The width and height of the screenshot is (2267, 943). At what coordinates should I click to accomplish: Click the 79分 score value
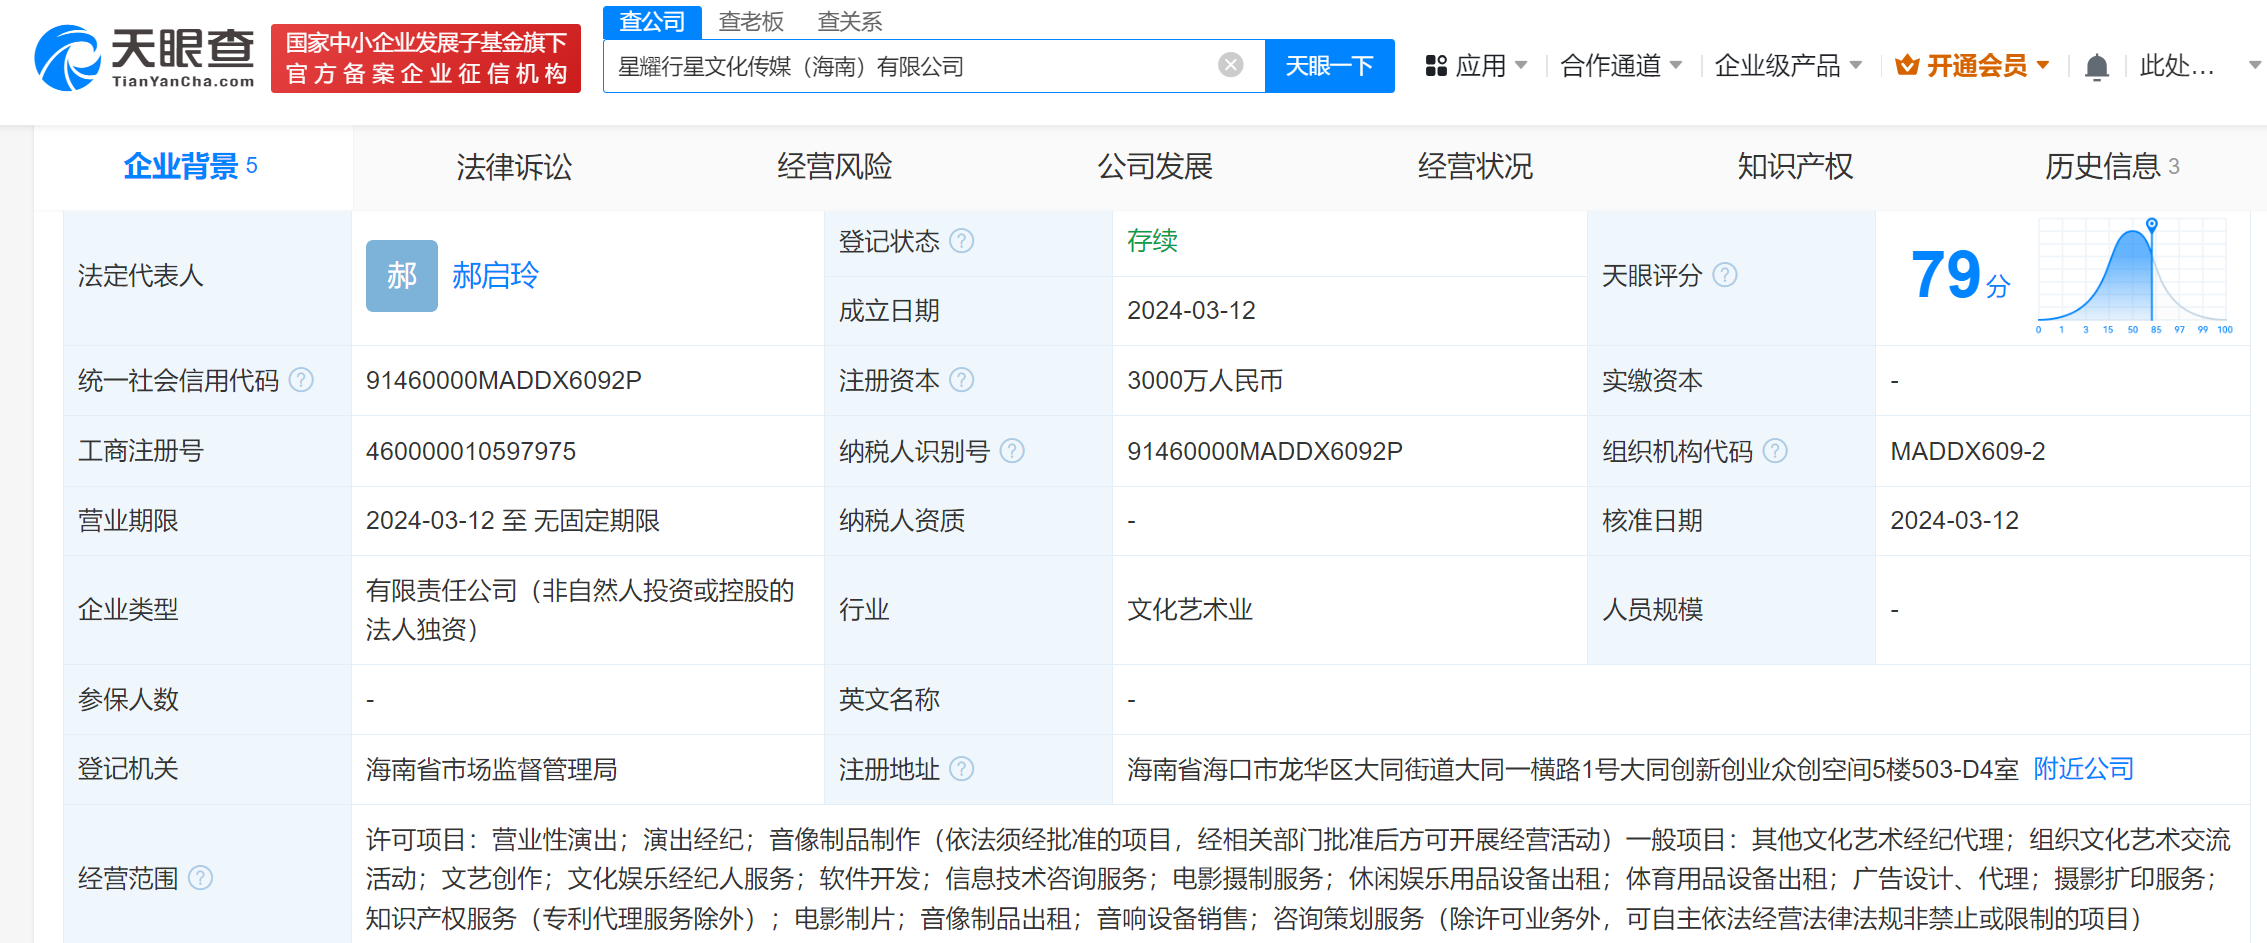(x=1959, y=275)
